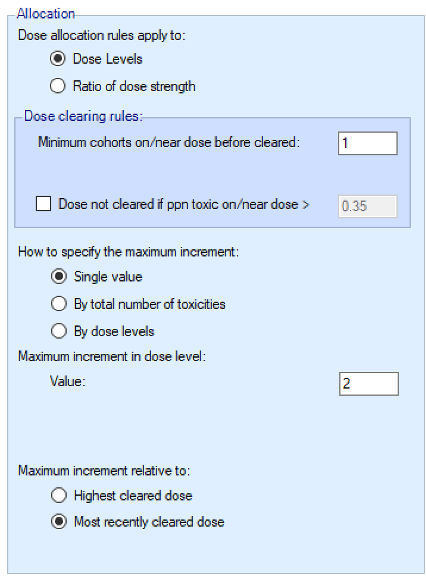
Task: Click the 'Dose allocation rules apply to:' label
Action: click(102, 35)
